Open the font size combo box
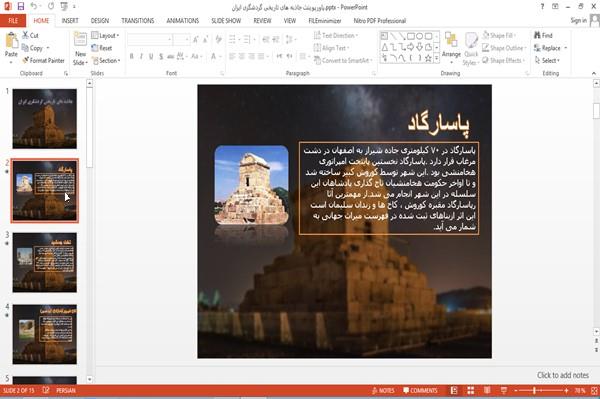Viewport: 600px width, 399px height. (x=181, y=39)
